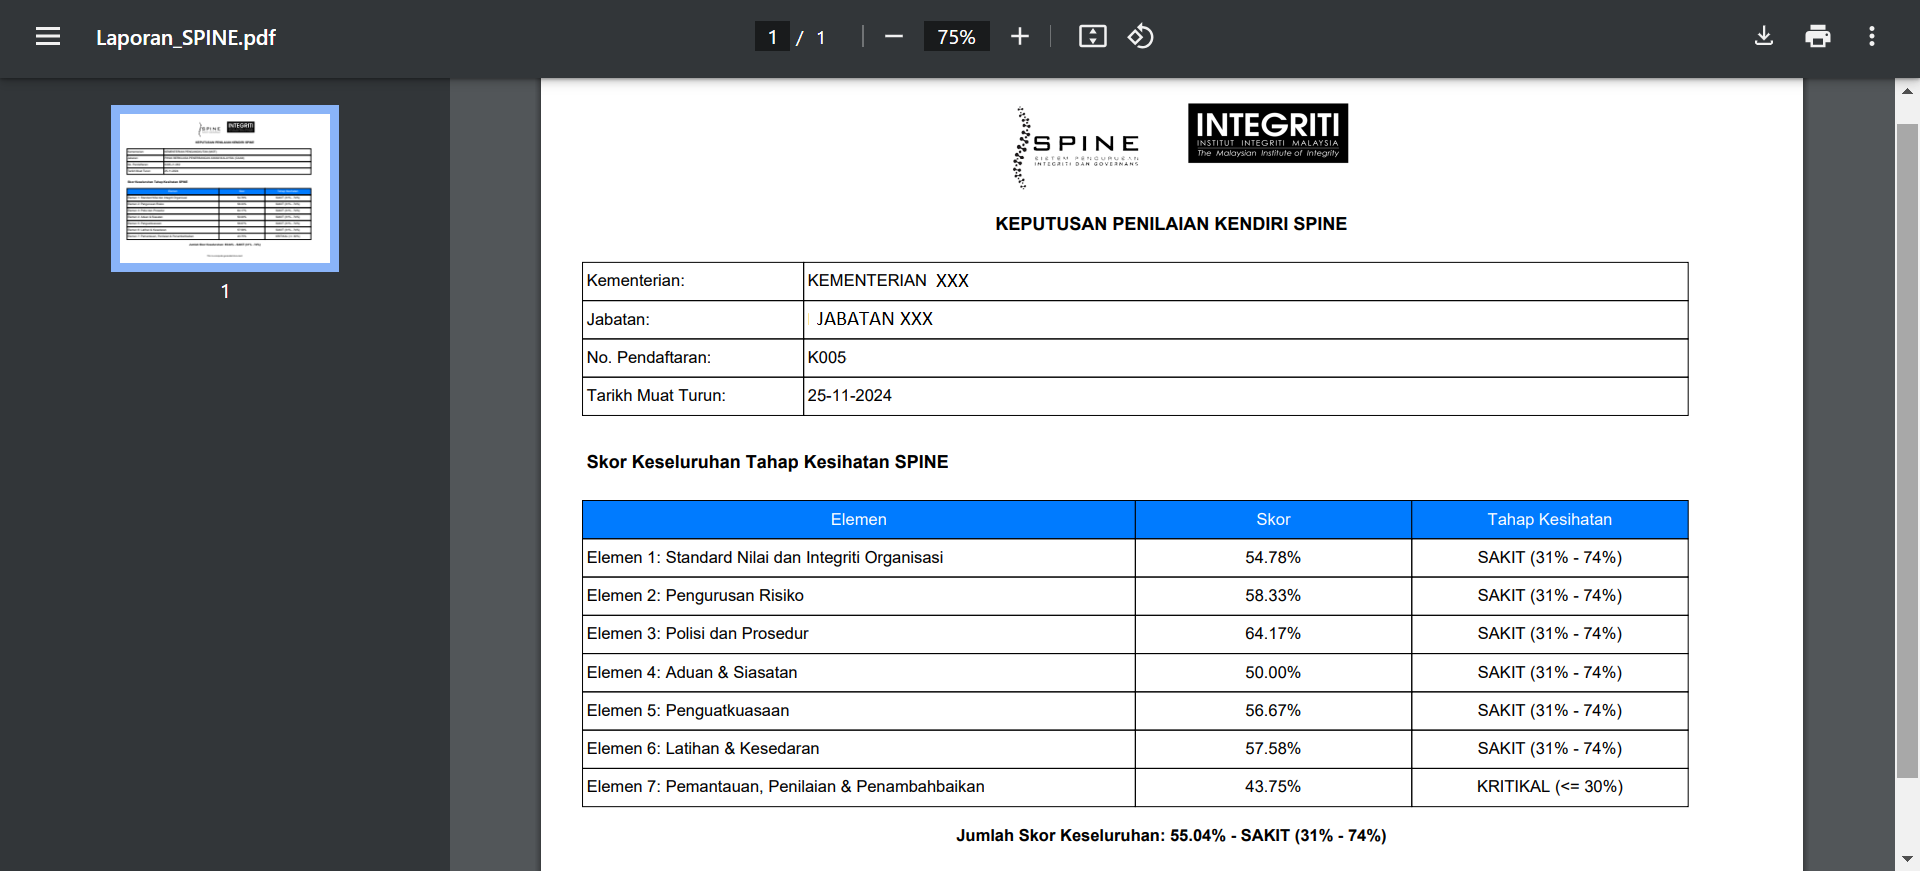
Task: Rotate the document counterclockwise
Action: 1141,37
